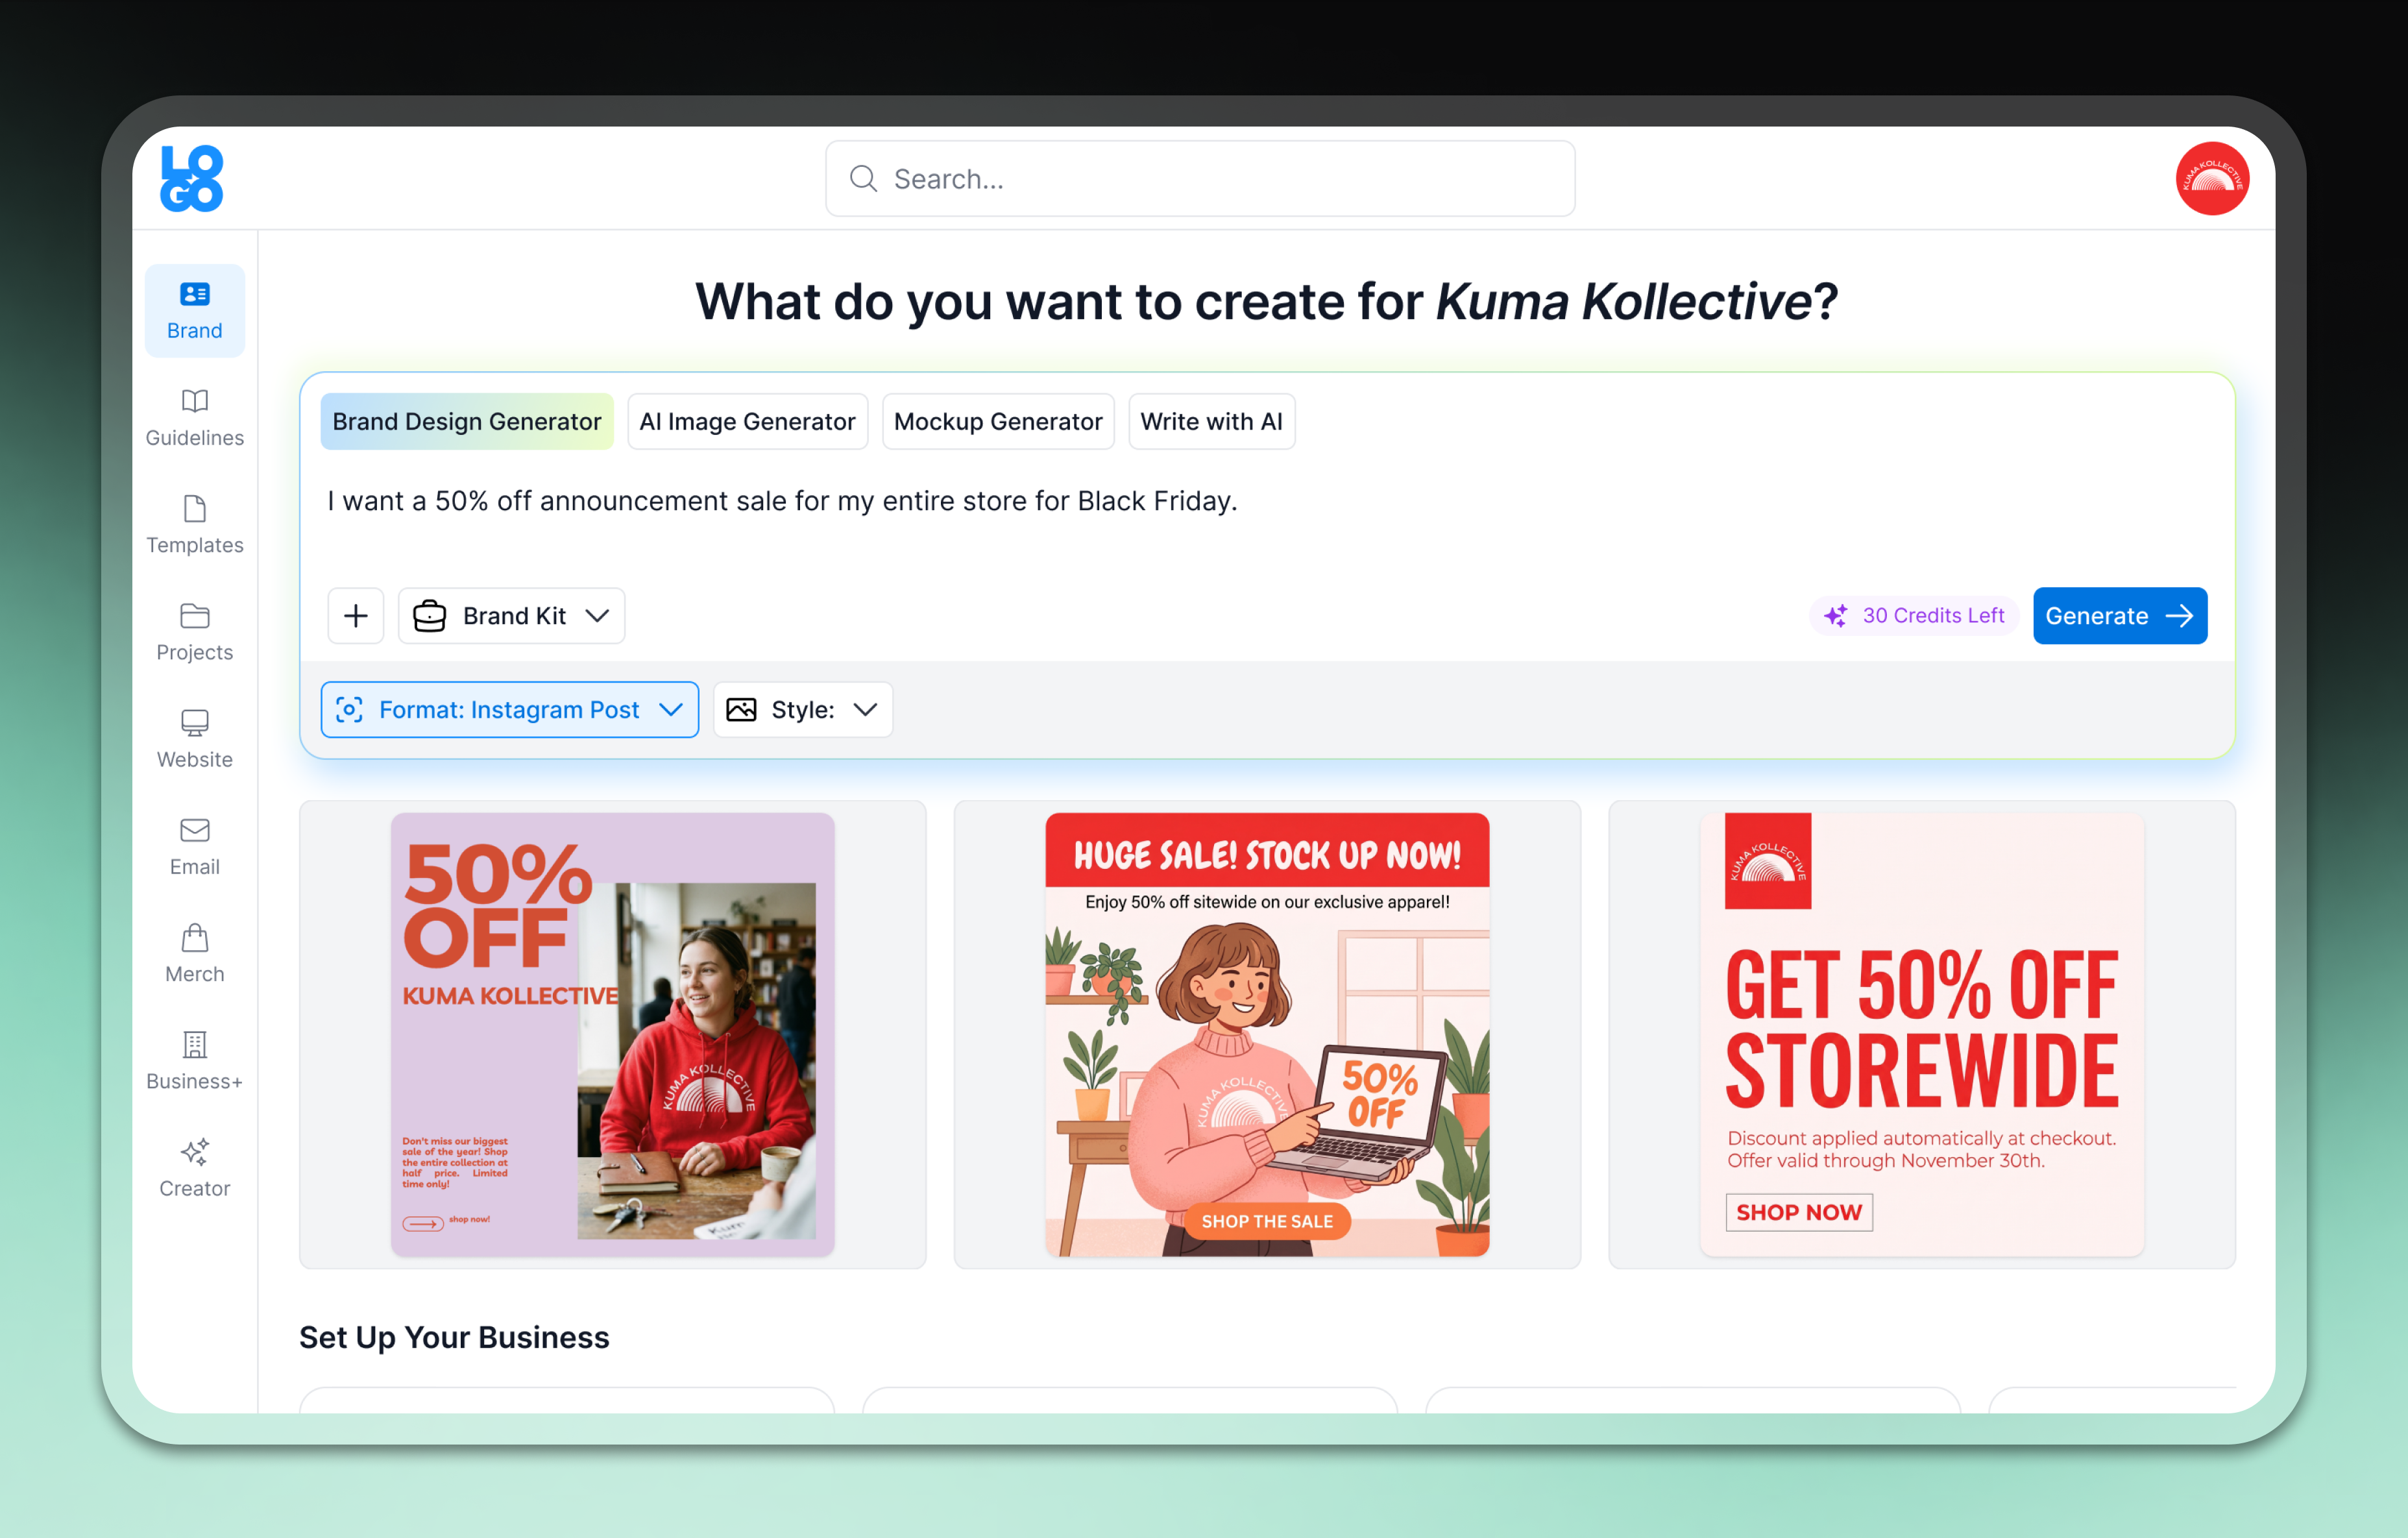Click into the Black Friday prompt text
The image size is (2408, 1538).
[x=783, y=501]
